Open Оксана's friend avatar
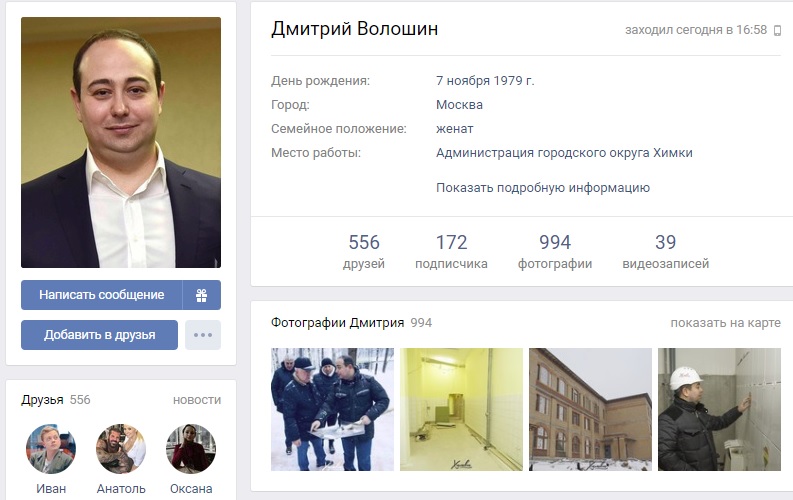Image resolution: width=793 pixels, height=500 pixels. tap(191, 449)
